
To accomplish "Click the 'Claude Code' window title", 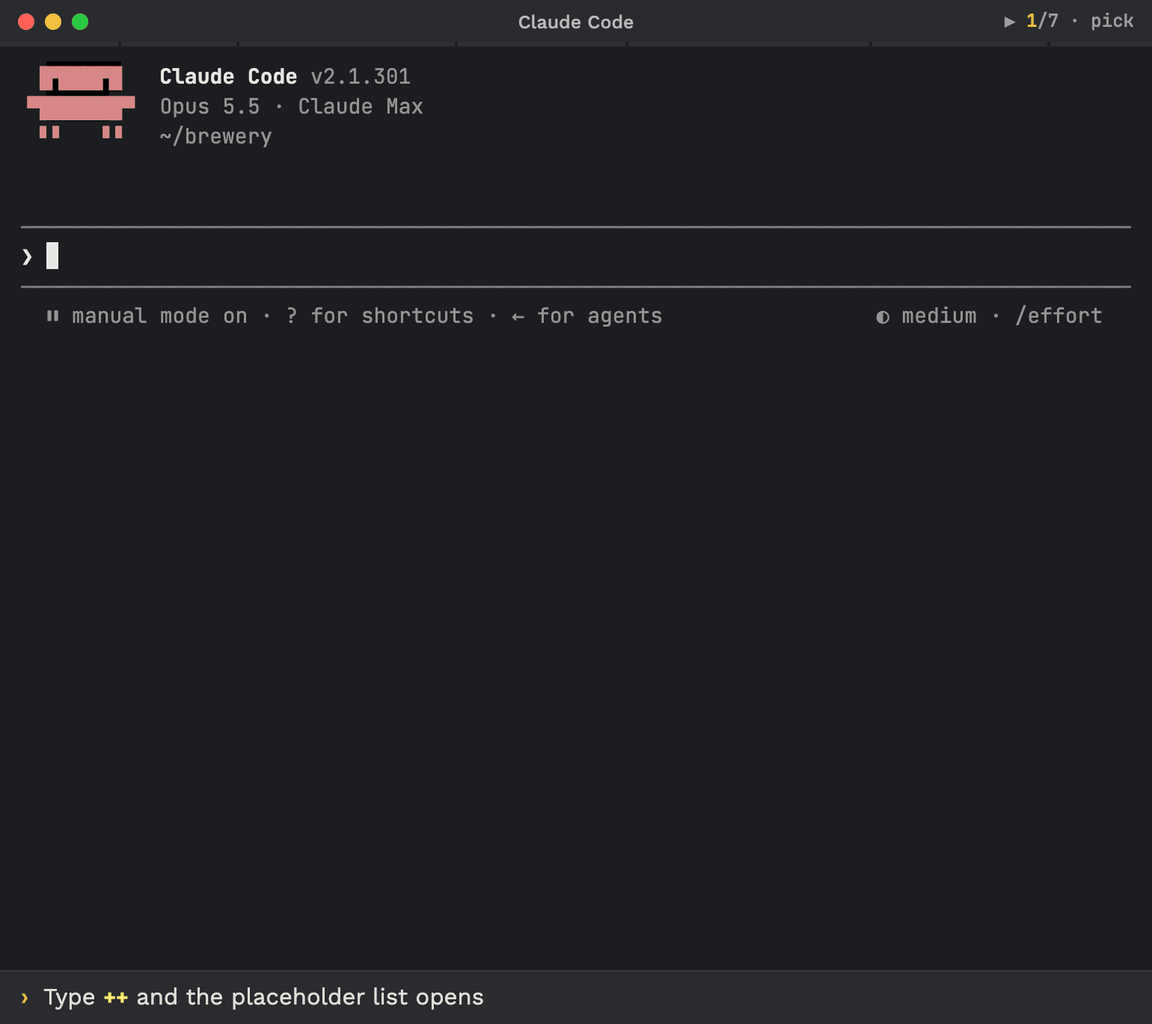I will pyautogui.click(x=575, y=22).
